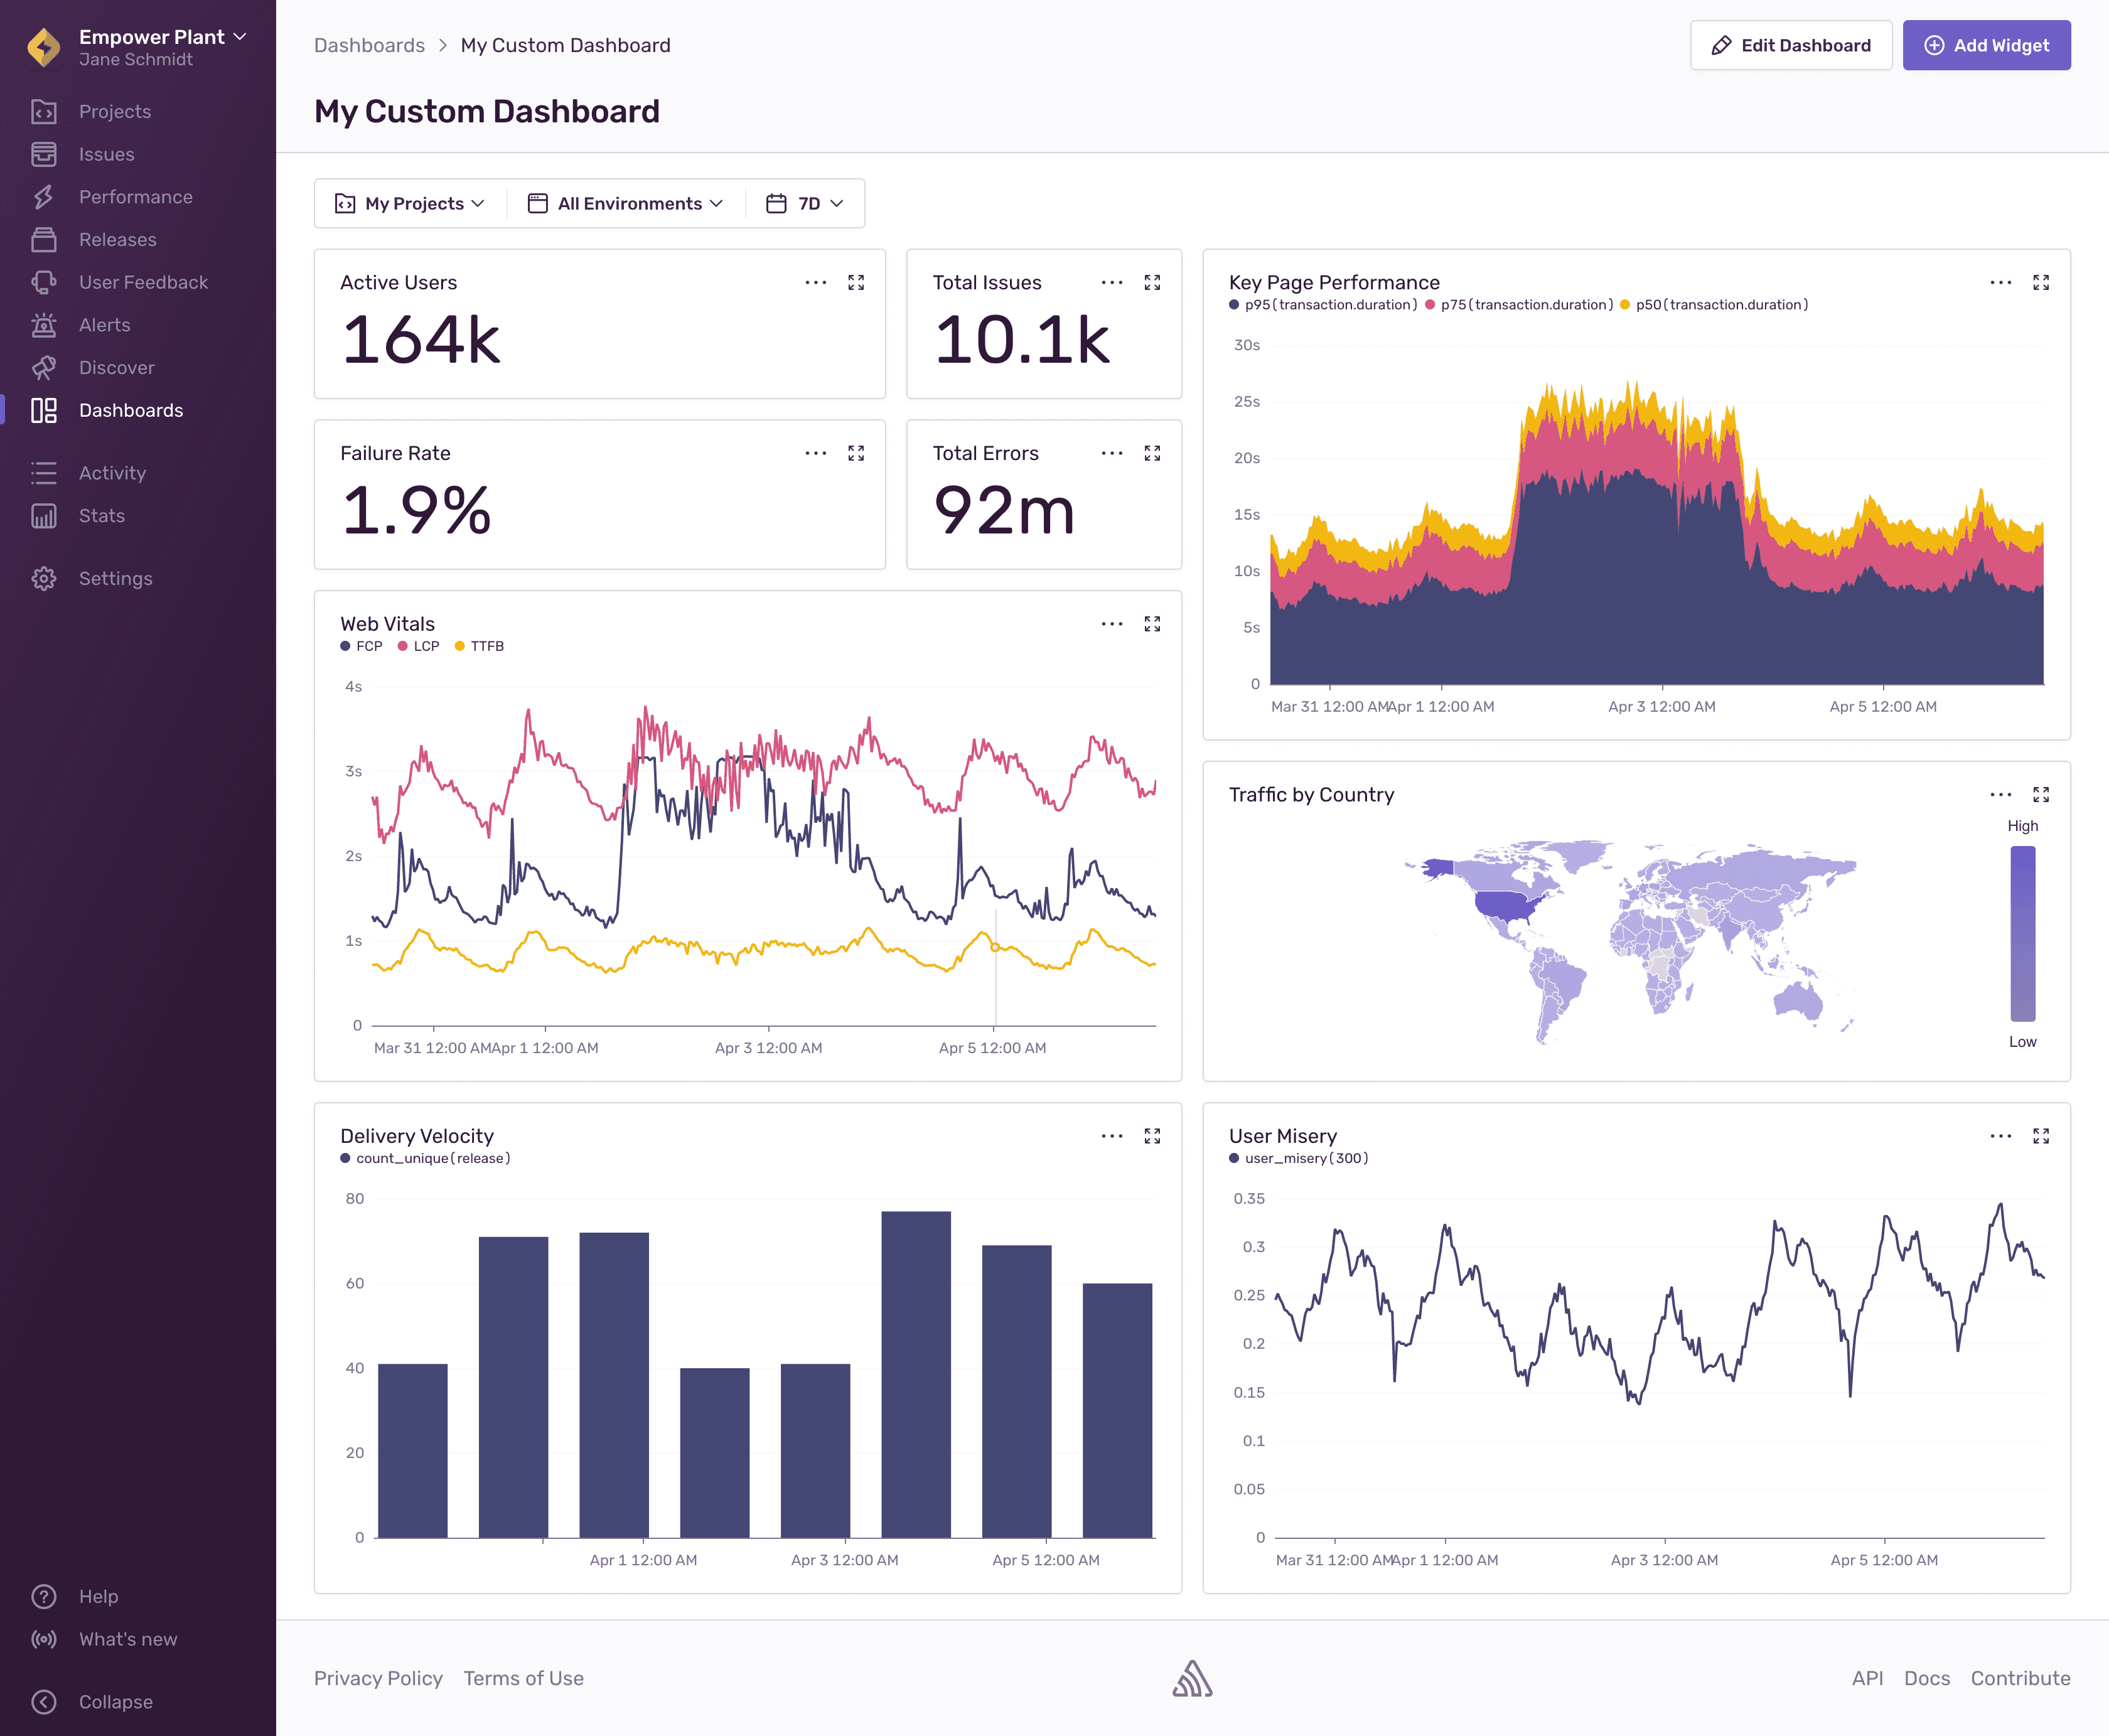Toggle fullscreen on Key Page Performance chart
Screen dimensions: 2109x1736
[2042, 282]
